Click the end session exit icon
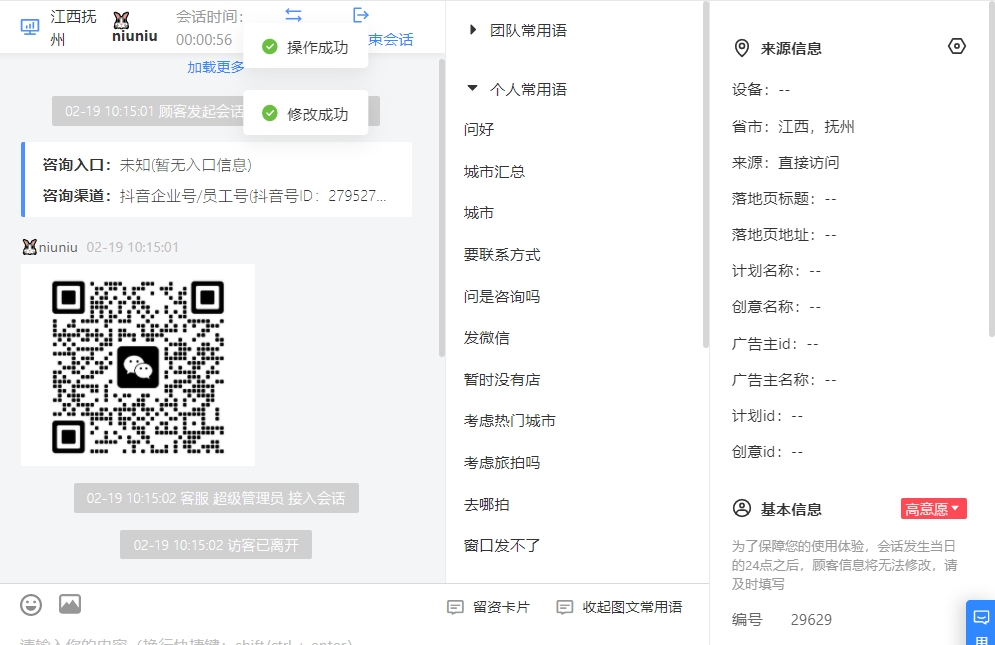Image resolution: width=995 pixels, height=645 pixels. [x=360, y=15]
